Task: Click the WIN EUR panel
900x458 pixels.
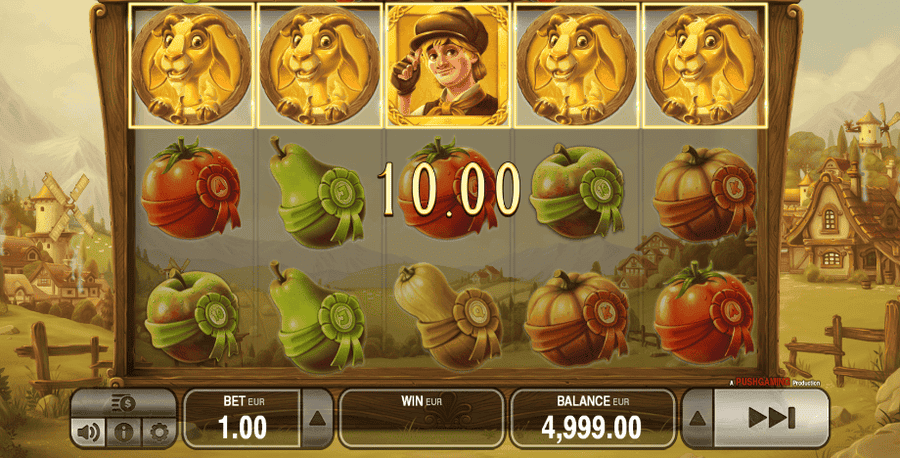Action: (x=421, y=418)
